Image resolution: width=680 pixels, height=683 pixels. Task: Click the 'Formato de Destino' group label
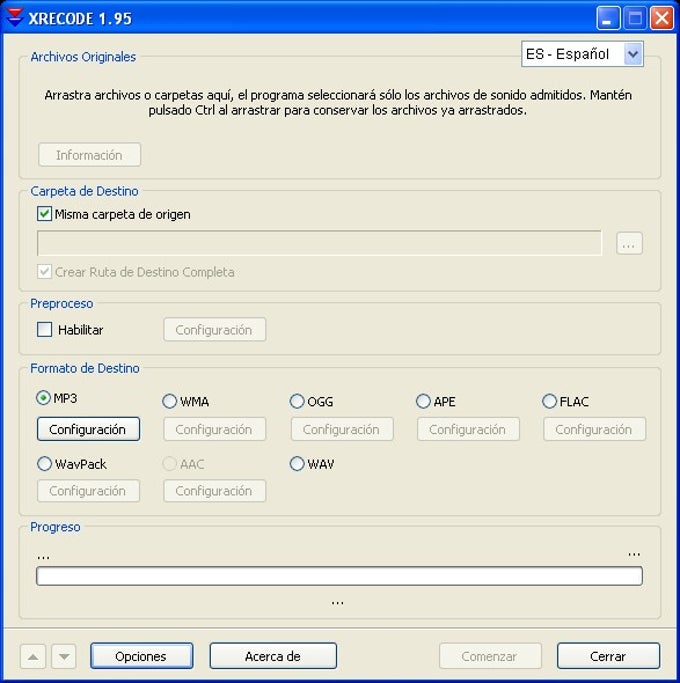[x=85, y=368]
